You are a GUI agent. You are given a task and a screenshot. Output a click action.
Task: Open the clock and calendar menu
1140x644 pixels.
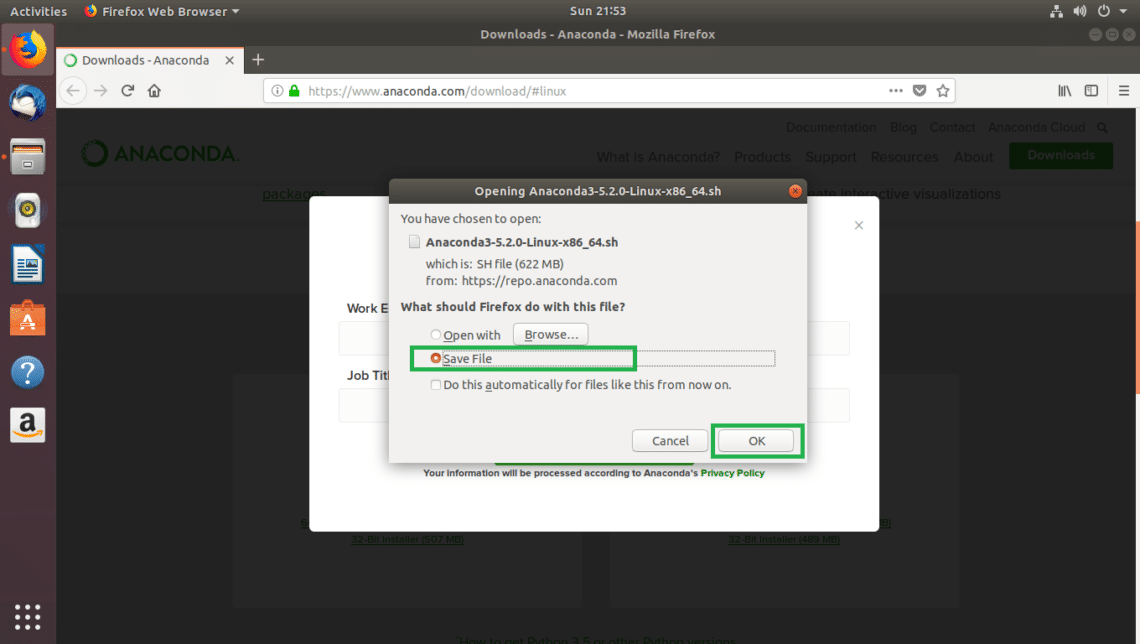coord(598,11)
